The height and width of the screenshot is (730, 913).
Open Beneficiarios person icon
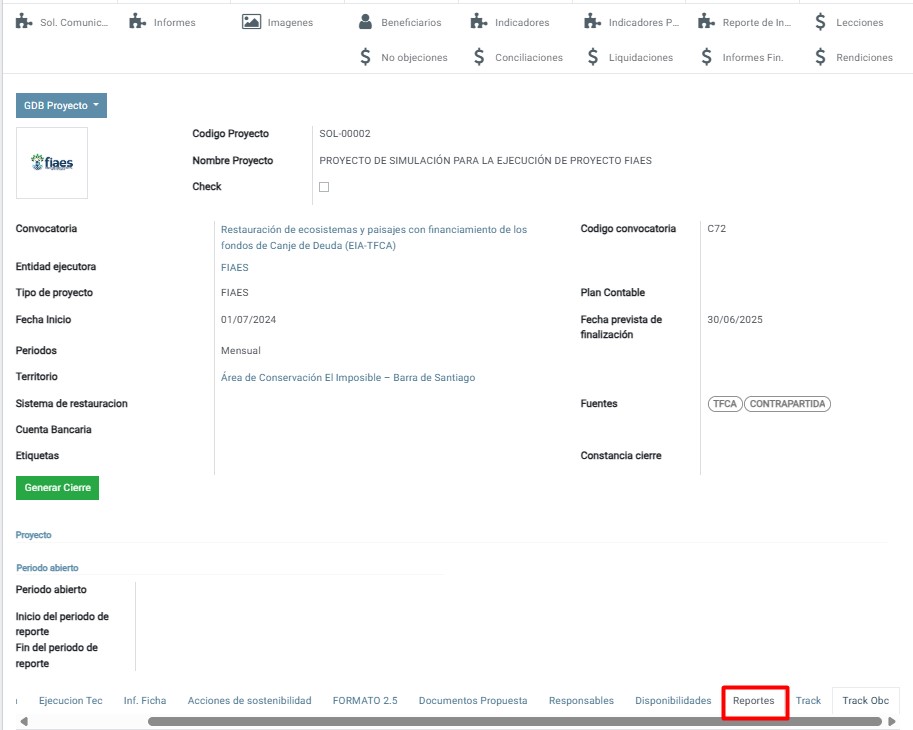[365, 22]
